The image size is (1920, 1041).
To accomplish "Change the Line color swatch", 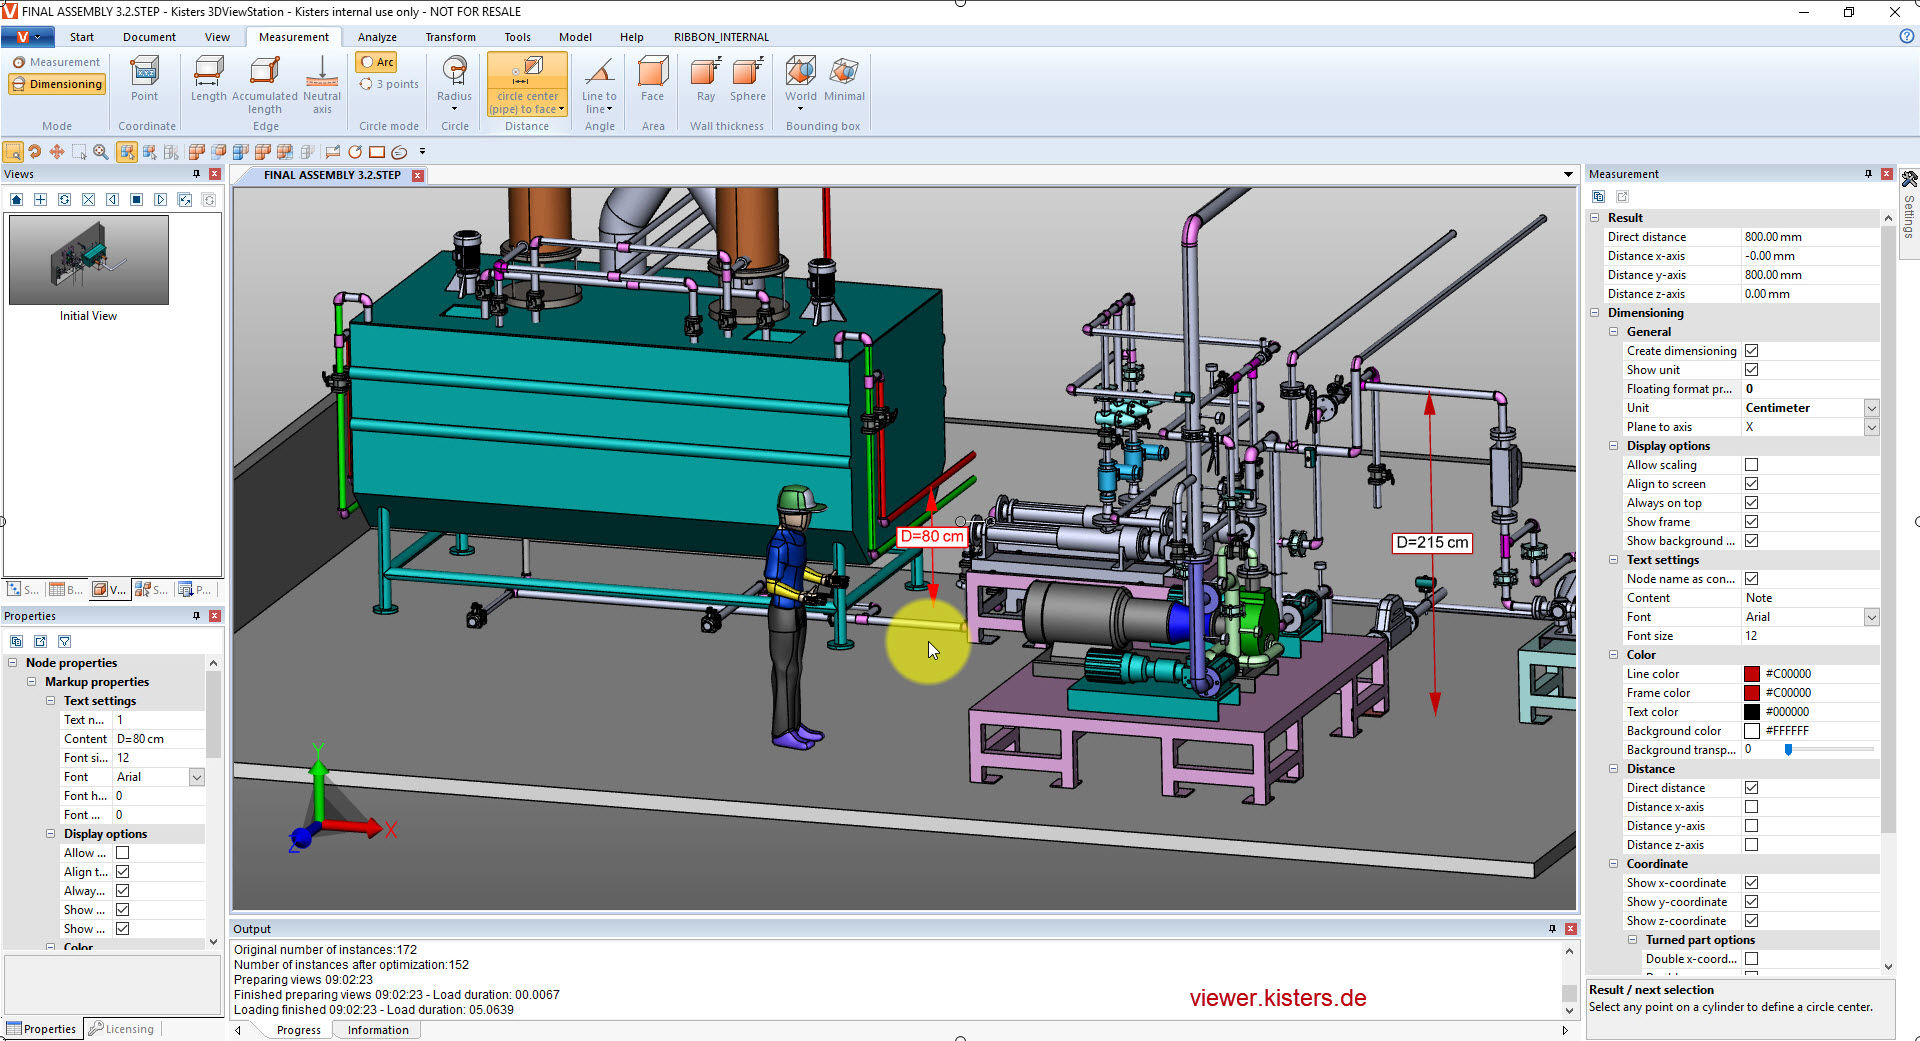I will pyautogui.click(x=1752, y=674).
